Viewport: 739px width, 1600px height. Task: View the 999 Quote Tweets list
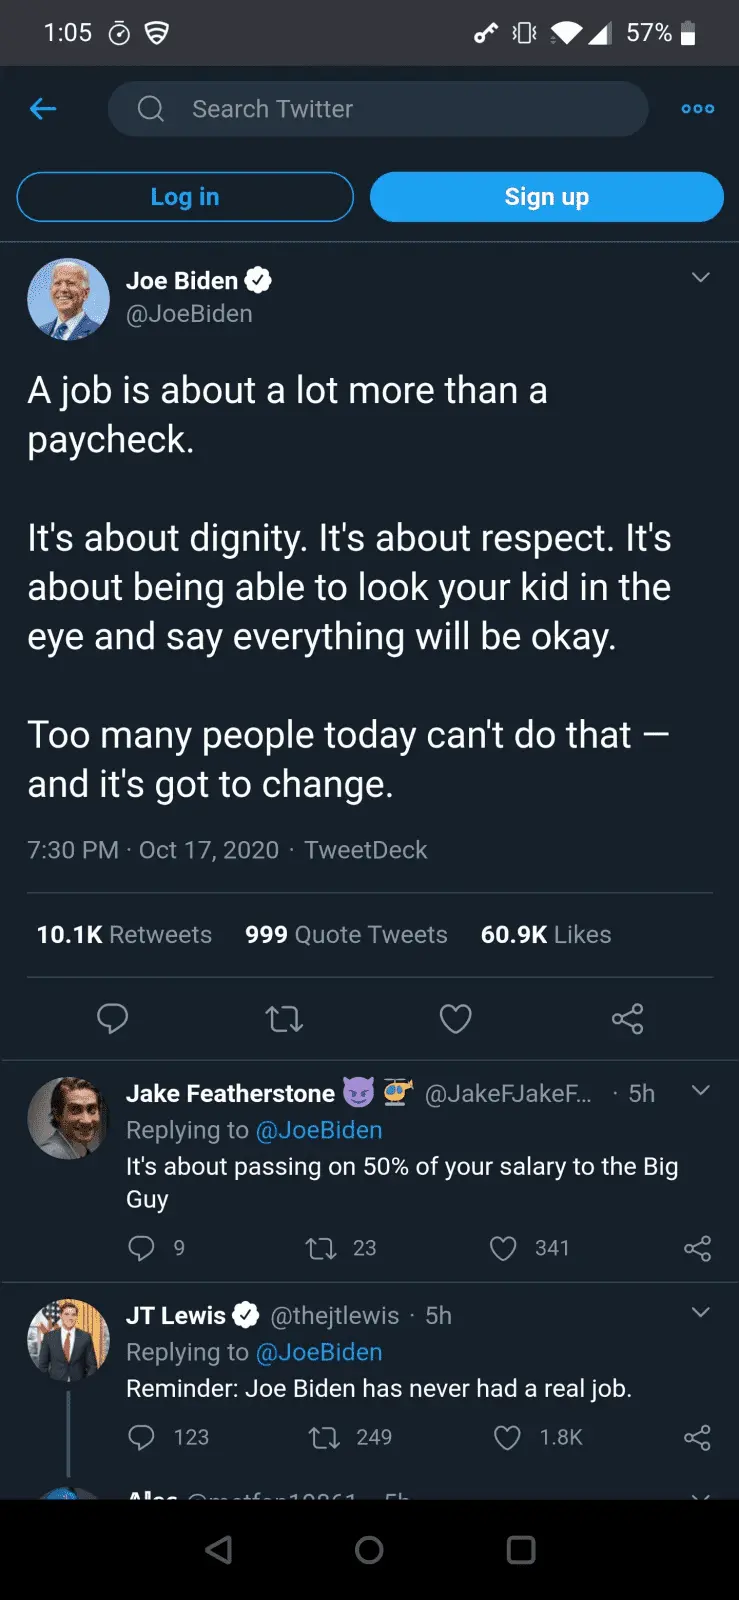point(346,935)
